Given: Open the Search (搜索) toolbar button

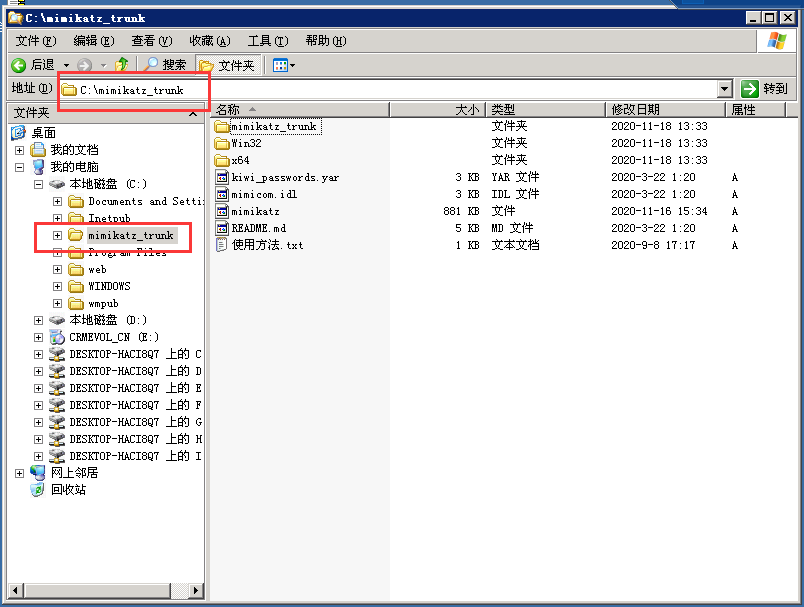Looking at the screenshot, I should pos(164,65).
